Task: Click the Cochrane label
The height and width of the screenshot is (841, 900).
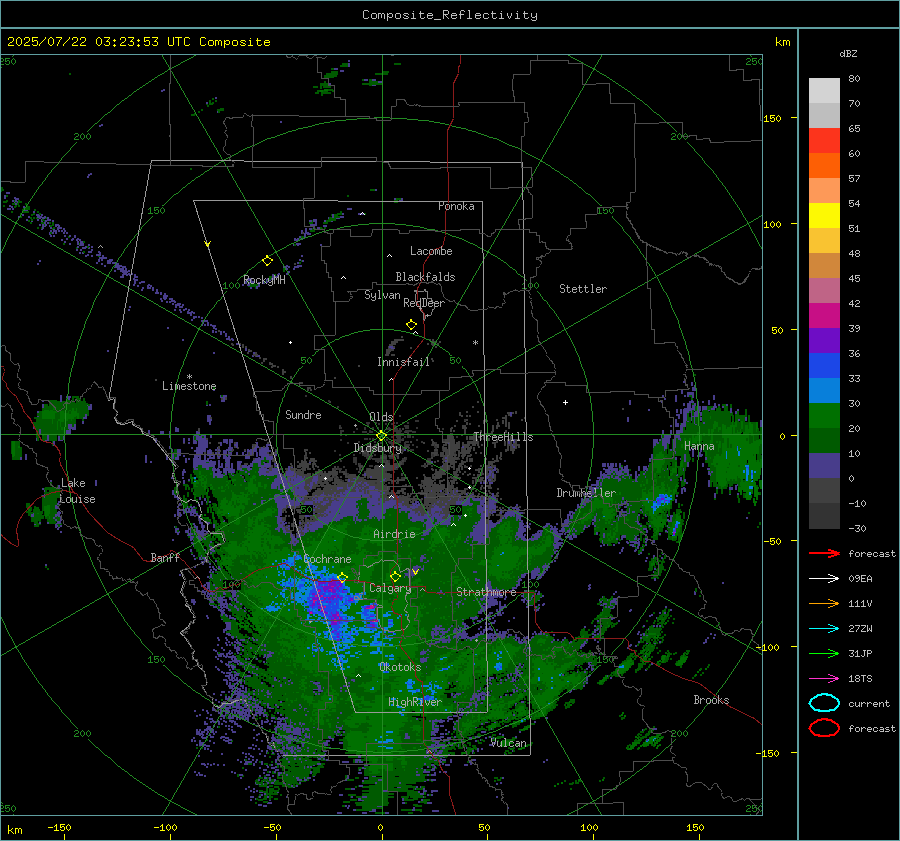Action: point(327,559)
